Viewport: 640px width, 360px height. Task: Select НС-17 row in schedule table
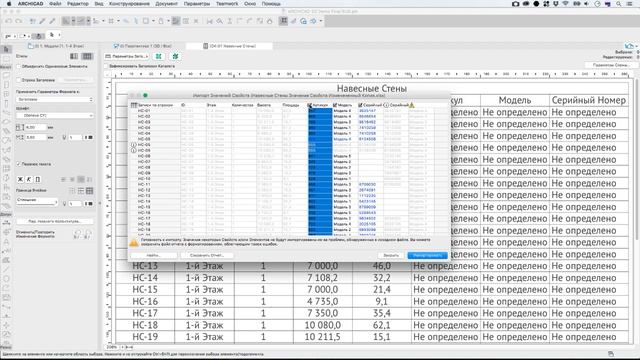(372, 313)
